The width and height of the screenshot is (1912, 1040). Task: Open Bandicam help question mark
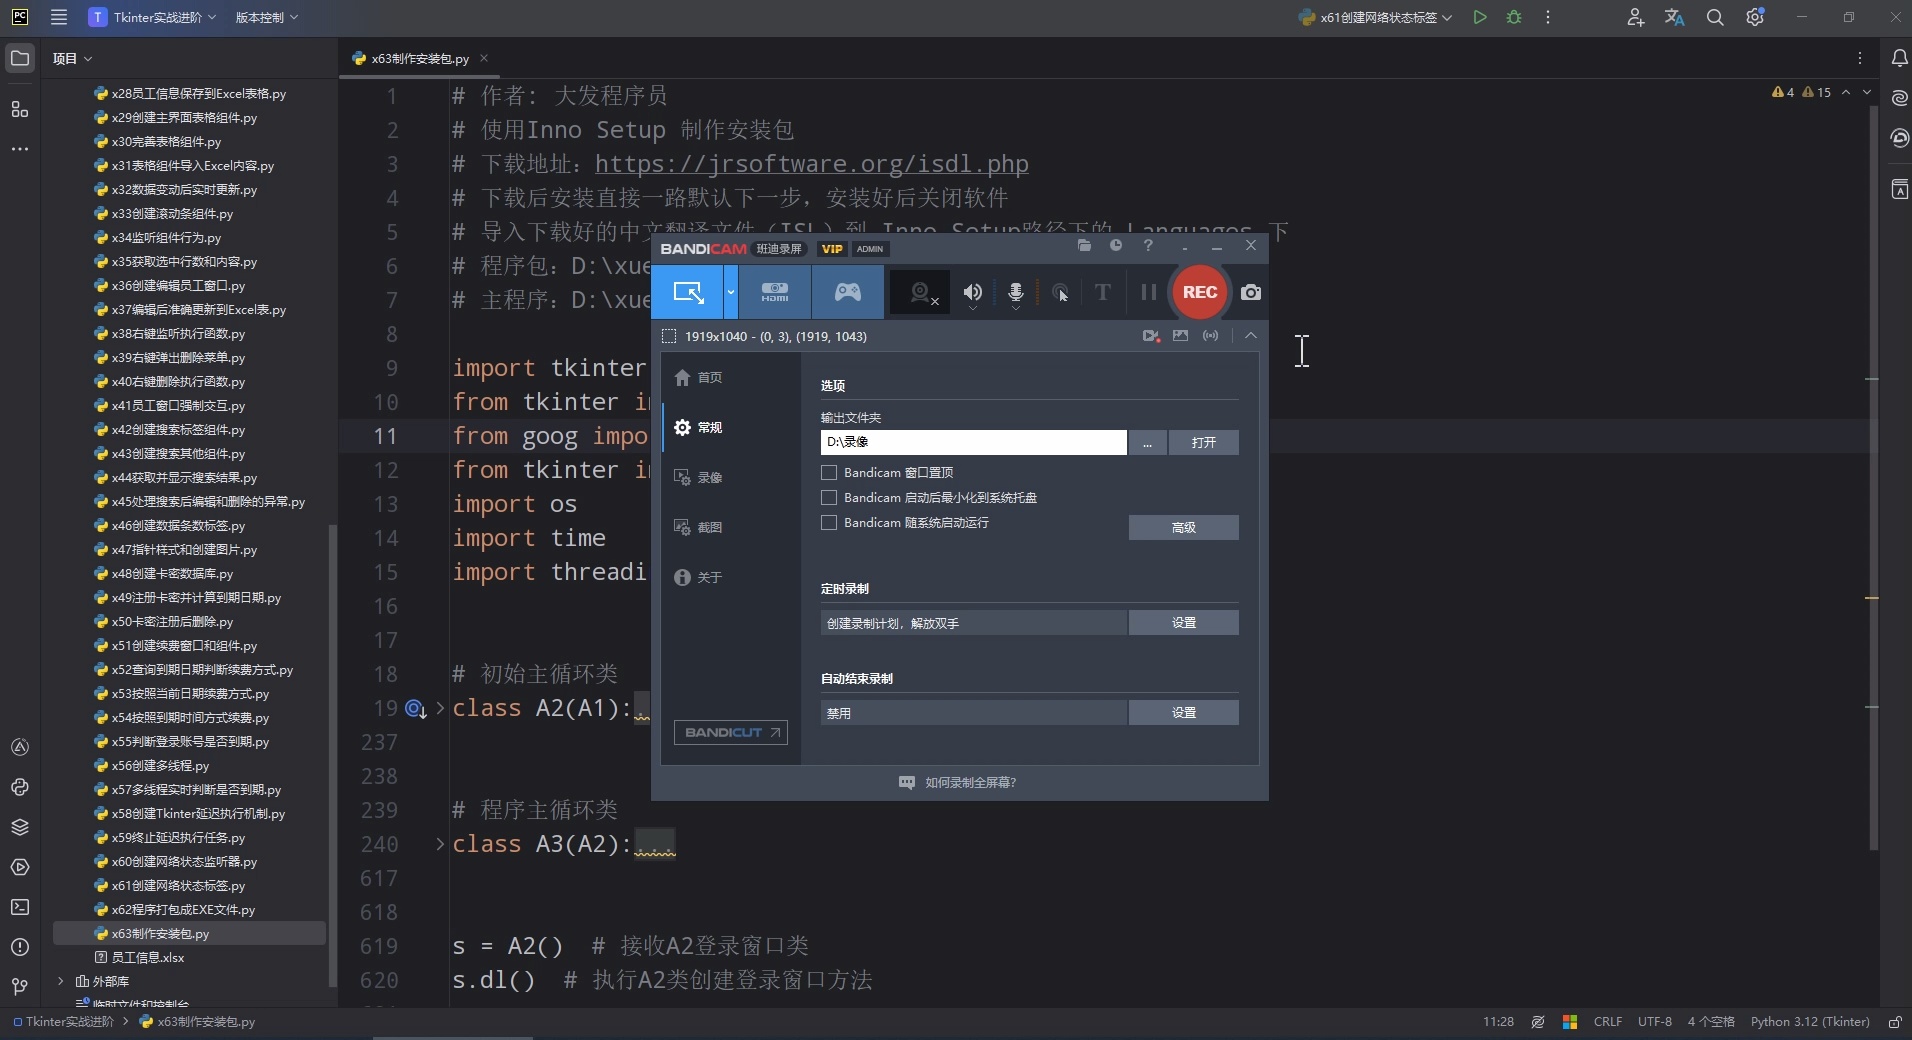(1148, 246)
